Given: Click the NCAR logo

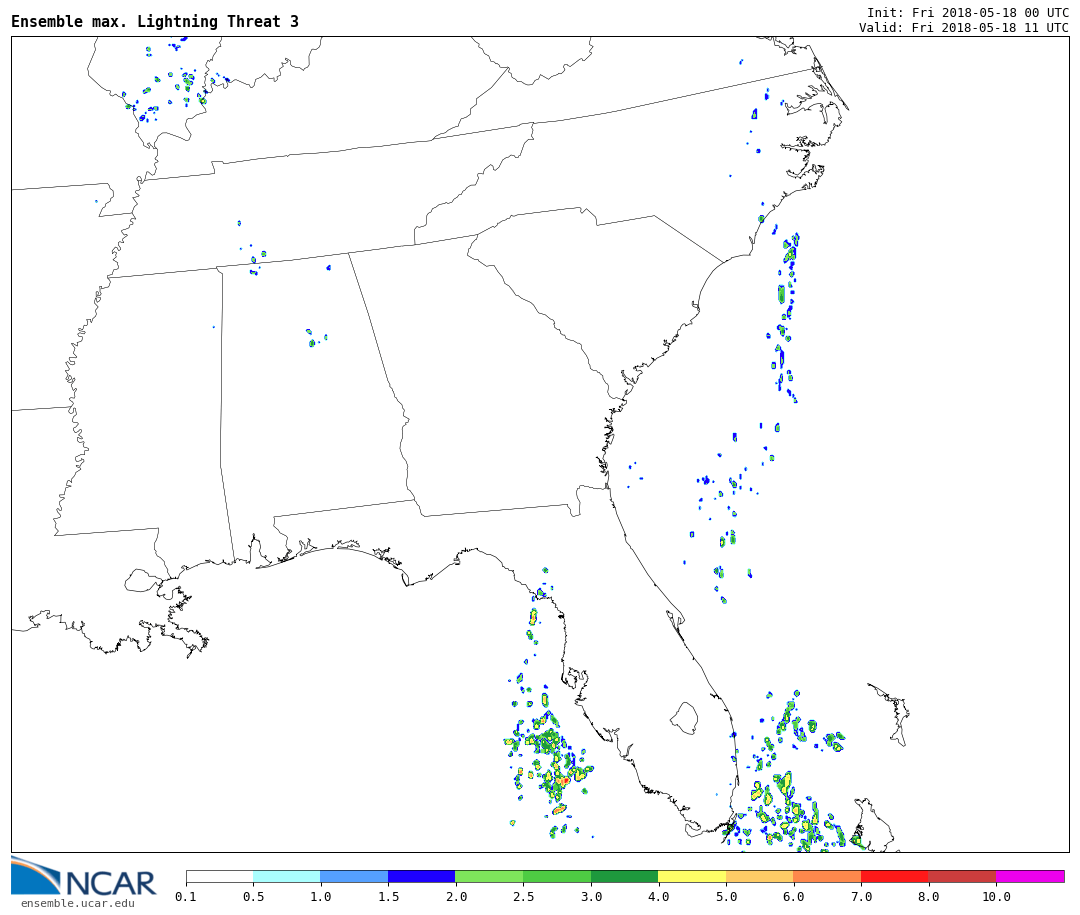Looking at the screenshot, I should tap(84, 877).
